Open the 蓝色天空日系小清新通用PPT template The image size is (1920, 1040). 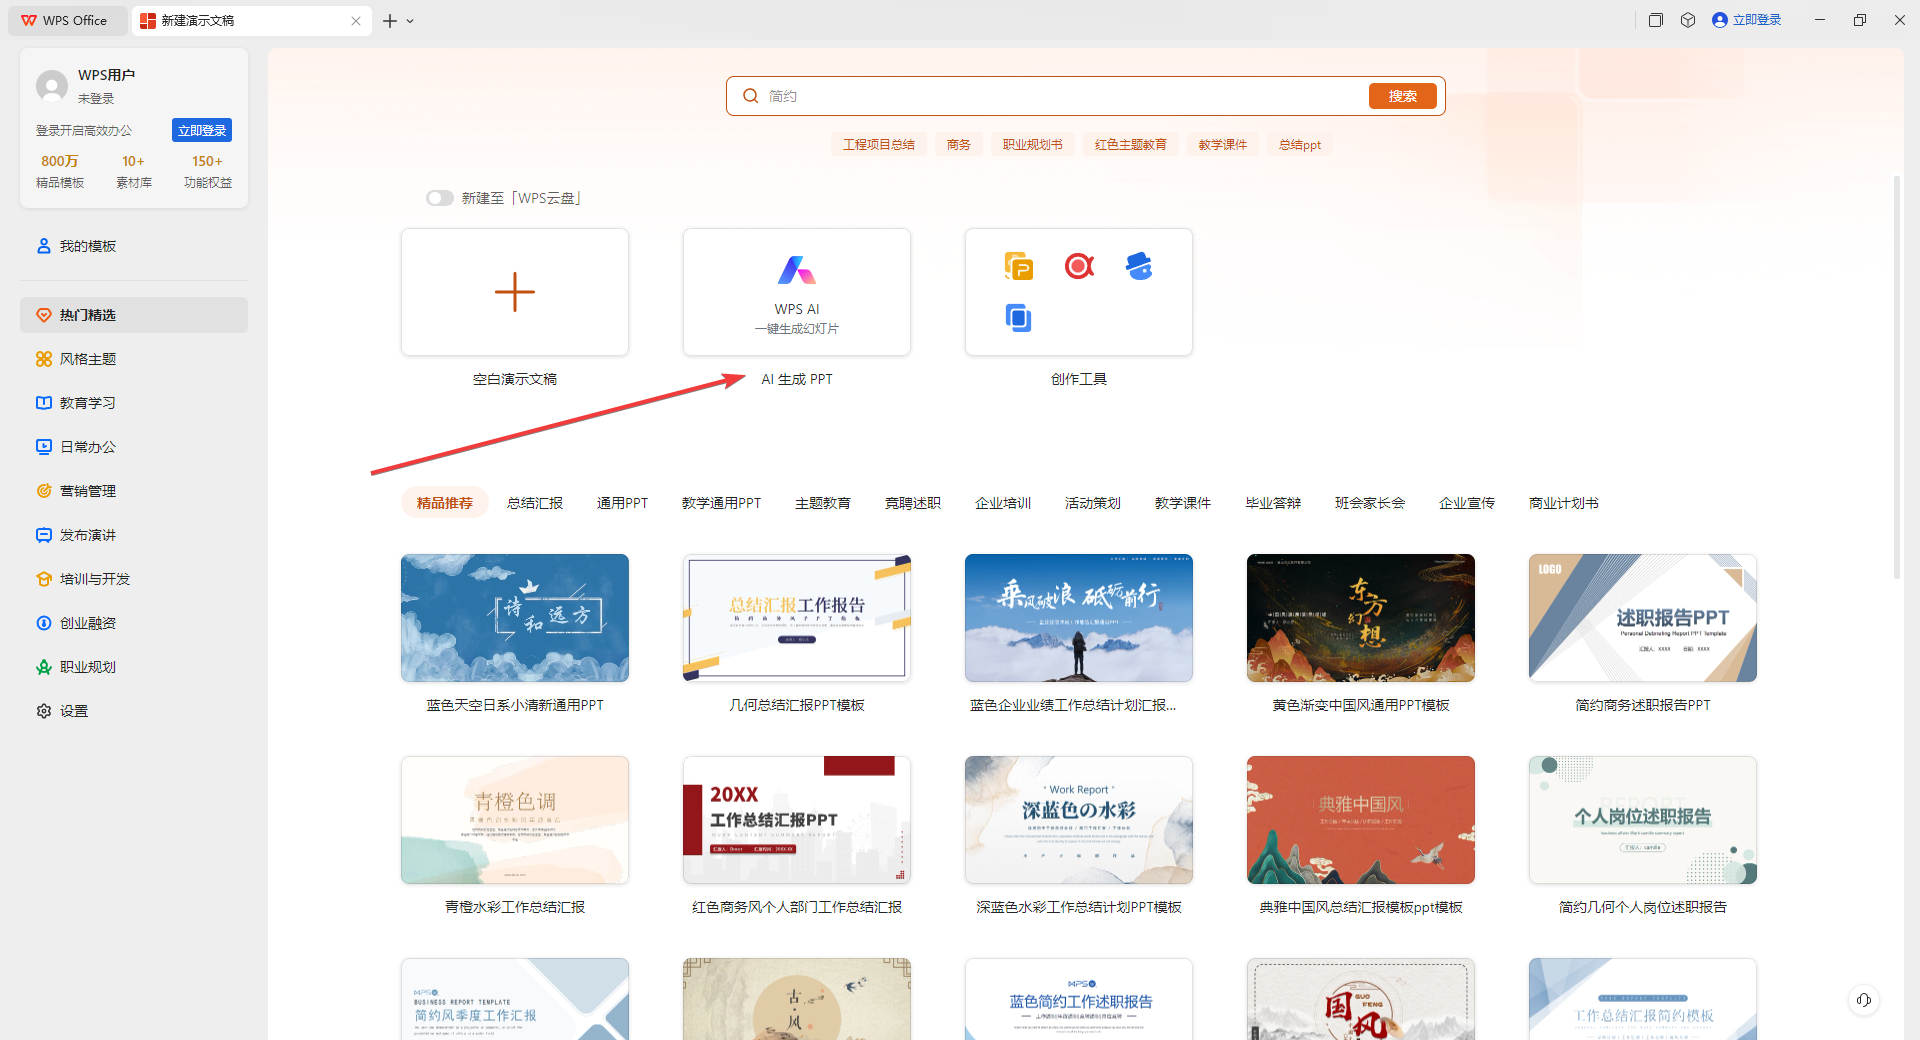[514, 617]
